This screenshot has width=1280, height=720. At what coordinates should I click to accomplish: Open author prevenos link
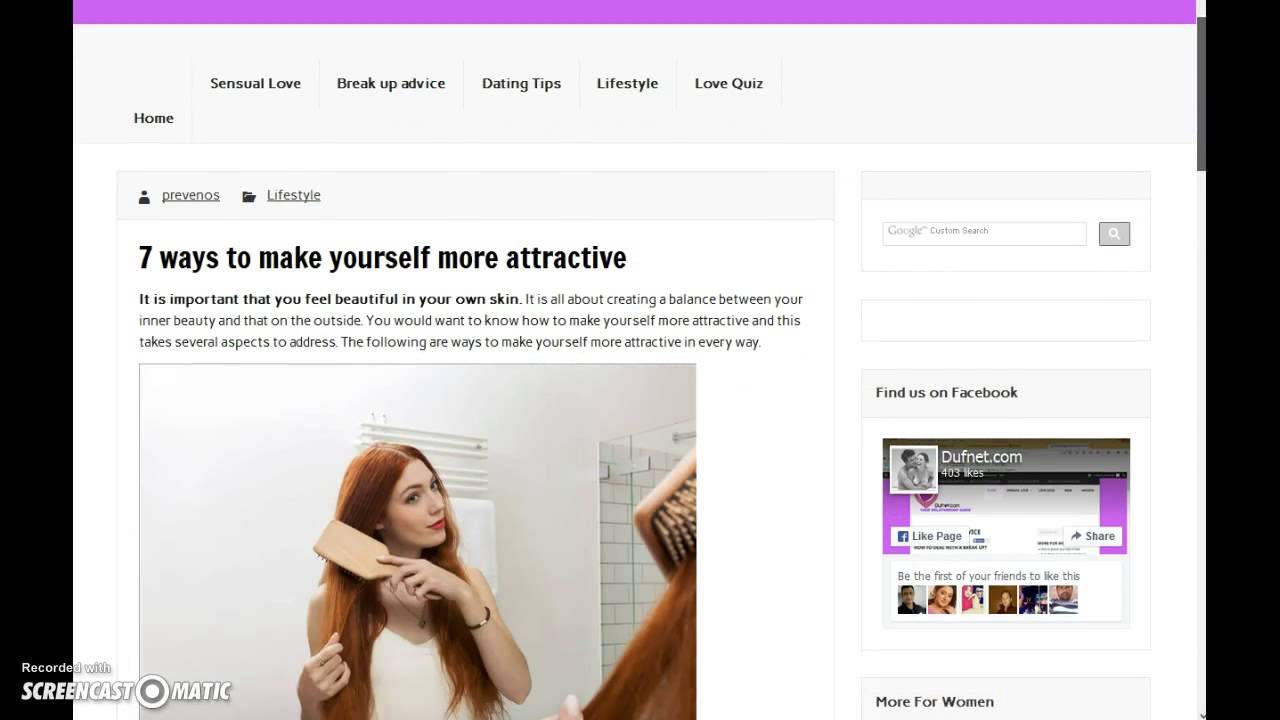tap(191, 195)
